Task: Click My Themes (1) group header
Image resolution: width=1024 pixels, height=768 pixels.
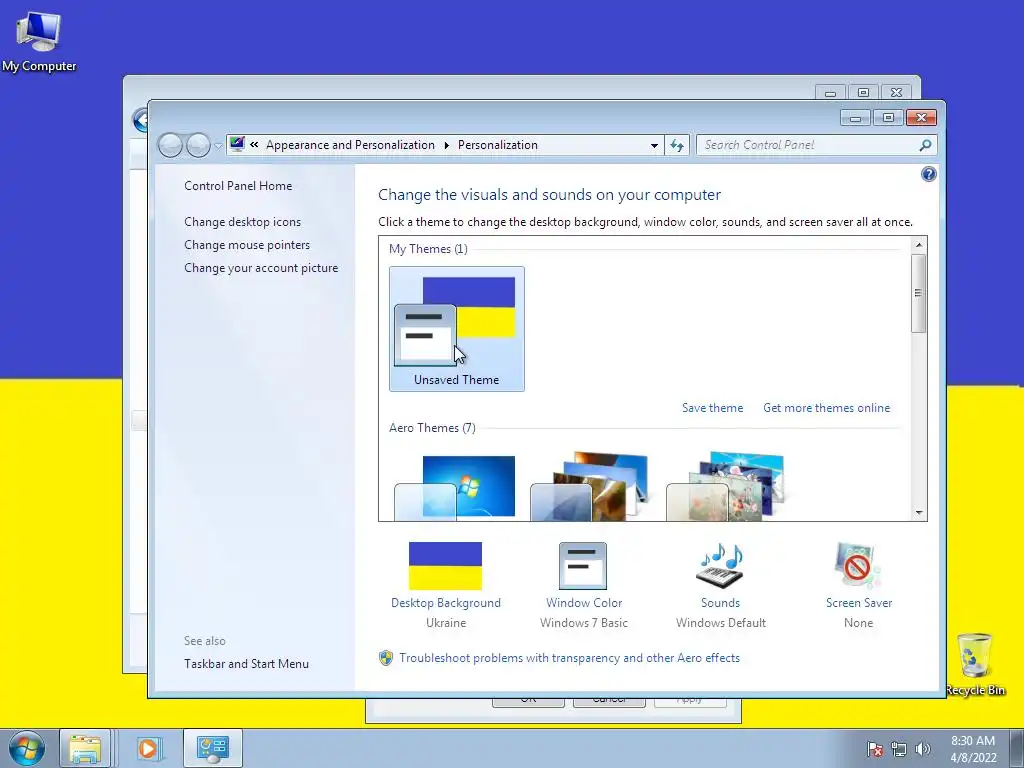Action: pyautogui.click(x=428, y=249)
